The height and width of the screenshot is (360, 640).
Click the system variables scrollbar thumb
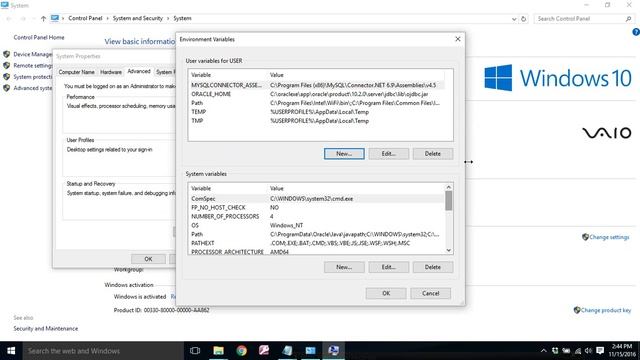pyautogui.click(x=449, y=200)
